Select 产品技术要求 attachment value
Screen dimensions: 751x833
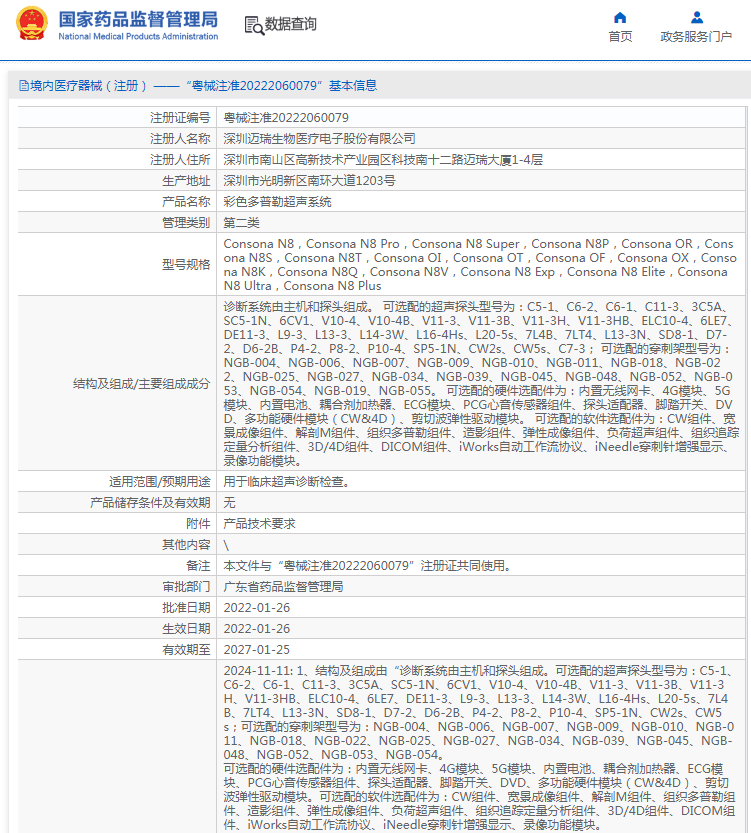259,523
